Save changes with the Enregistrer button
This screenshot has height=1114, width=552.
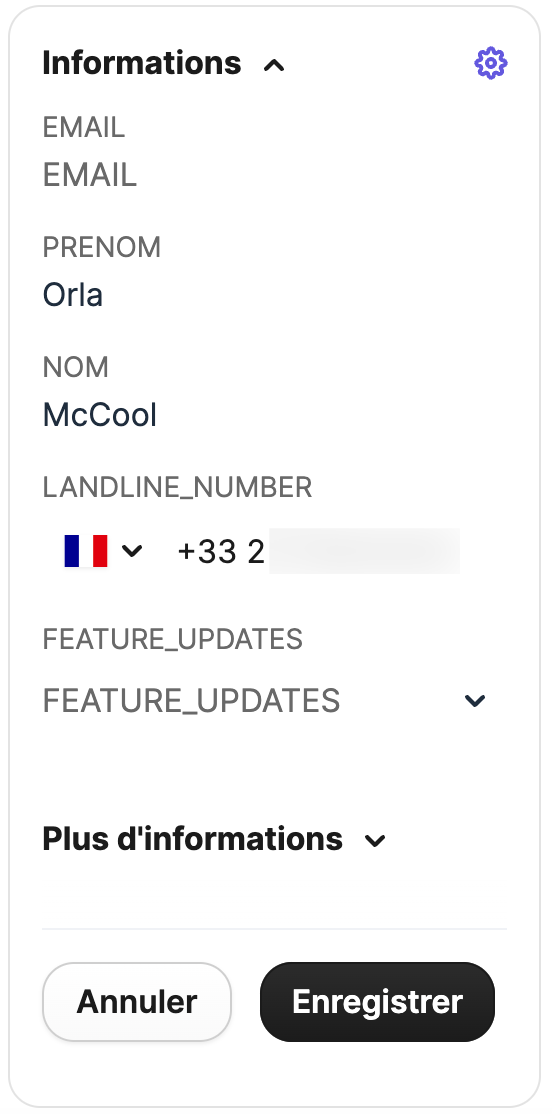point(377,1002)
